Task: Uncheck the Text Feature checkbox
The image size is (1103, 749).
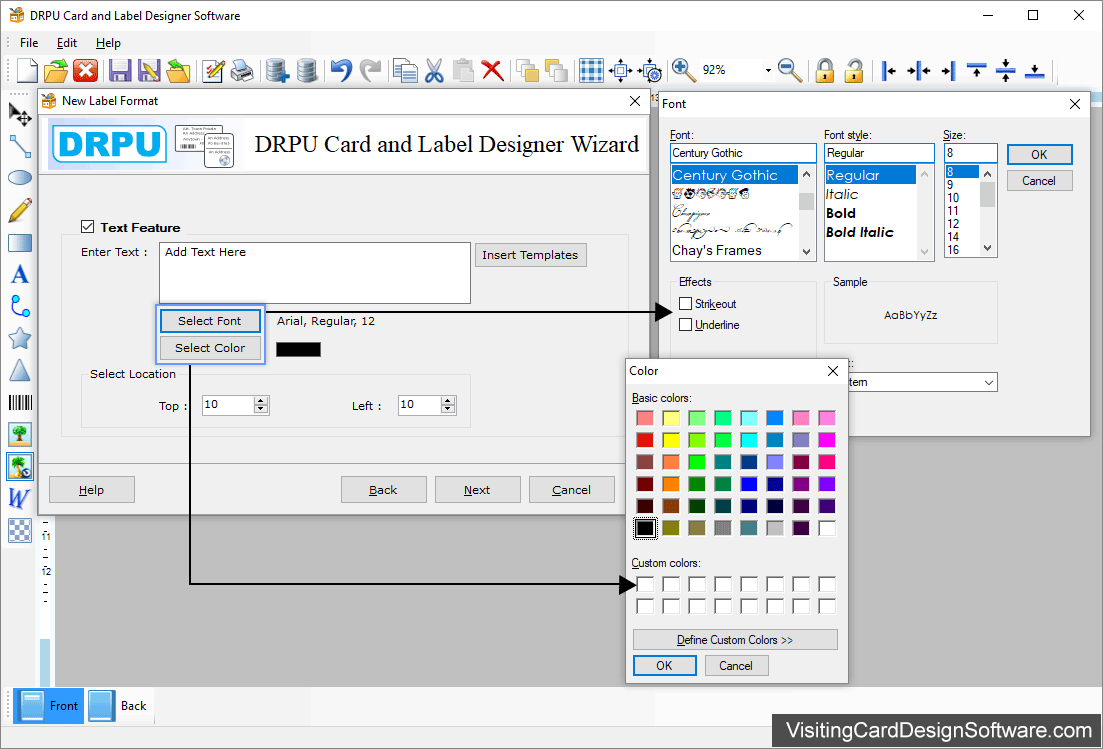Action: [x=87, y=226]
